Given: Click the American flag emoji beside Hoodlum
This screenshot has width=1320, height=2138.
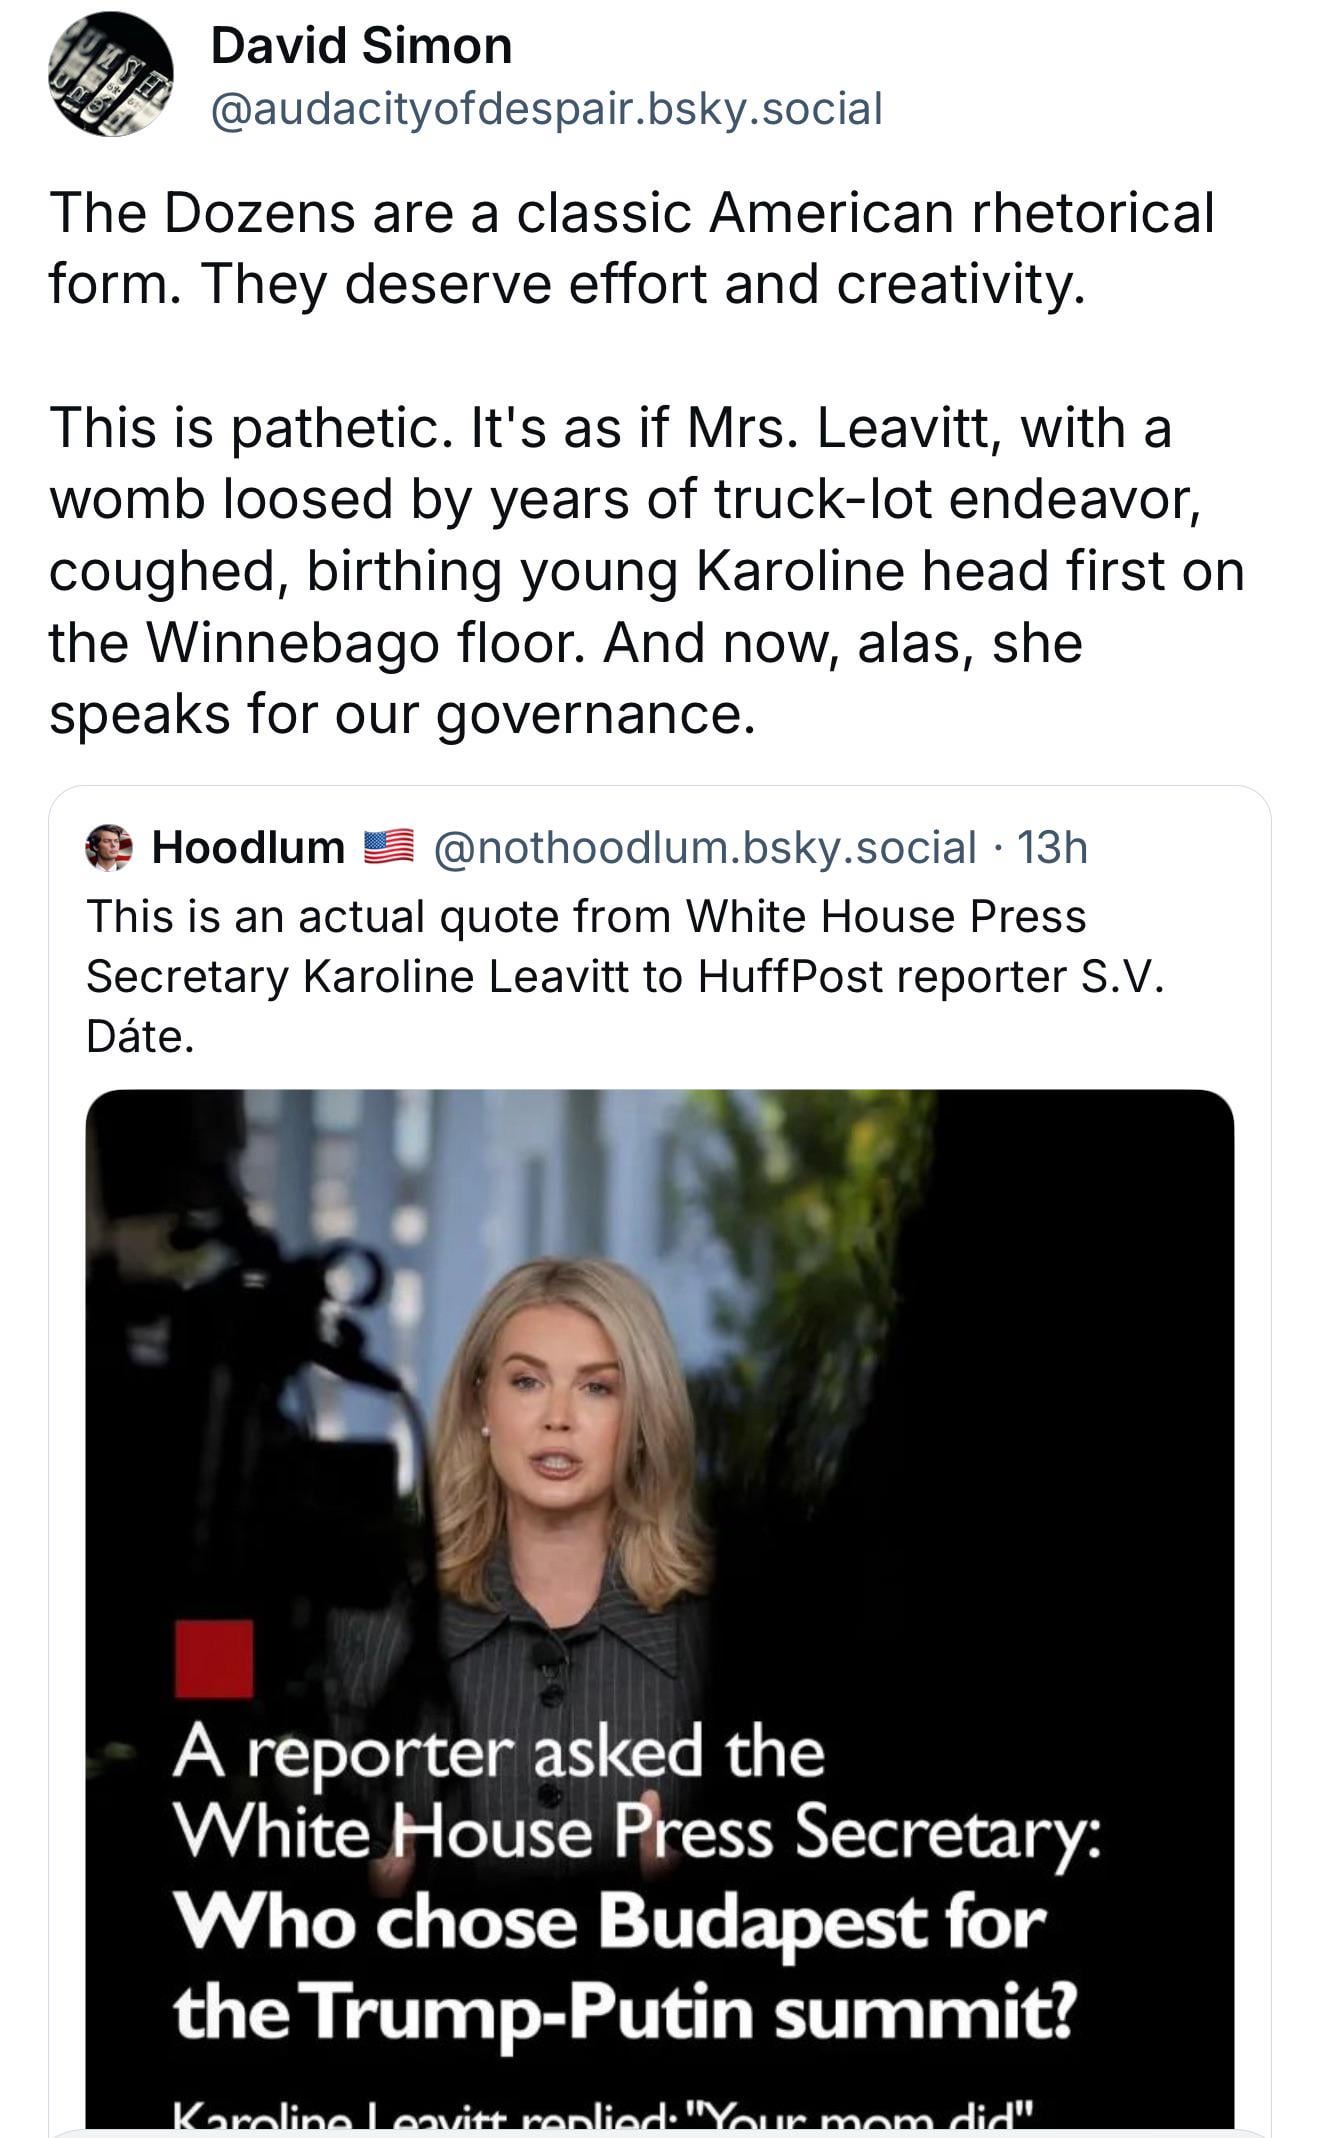Looking at the screenshot, I should 388,847.
